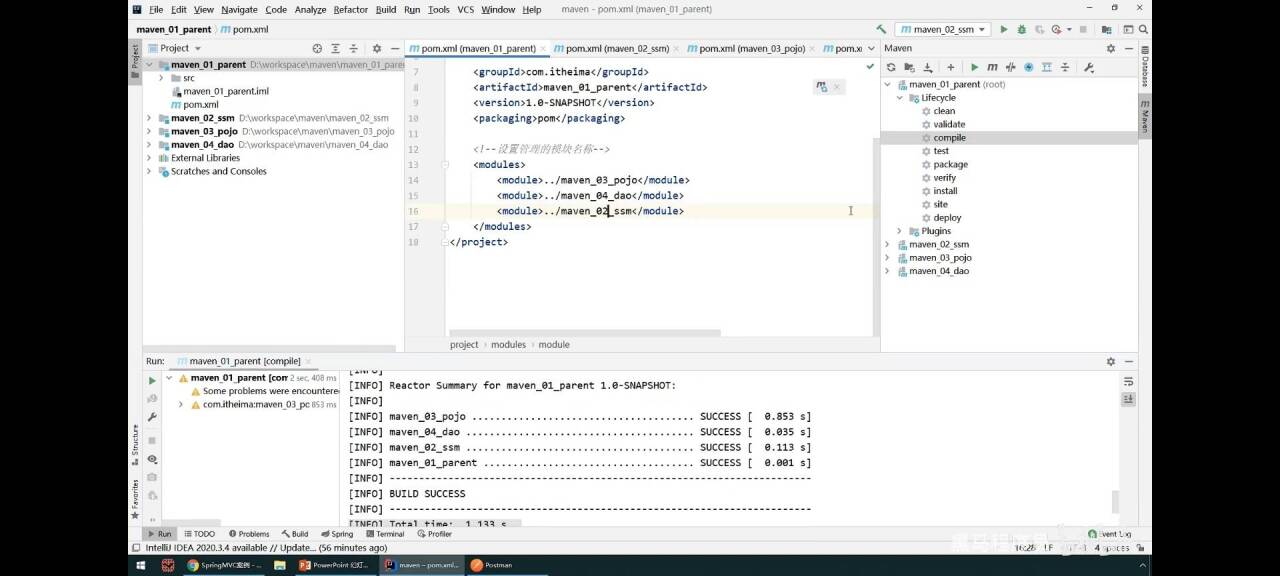Run Maven Build green arrow in Maven panel

(x=974, y=67)
